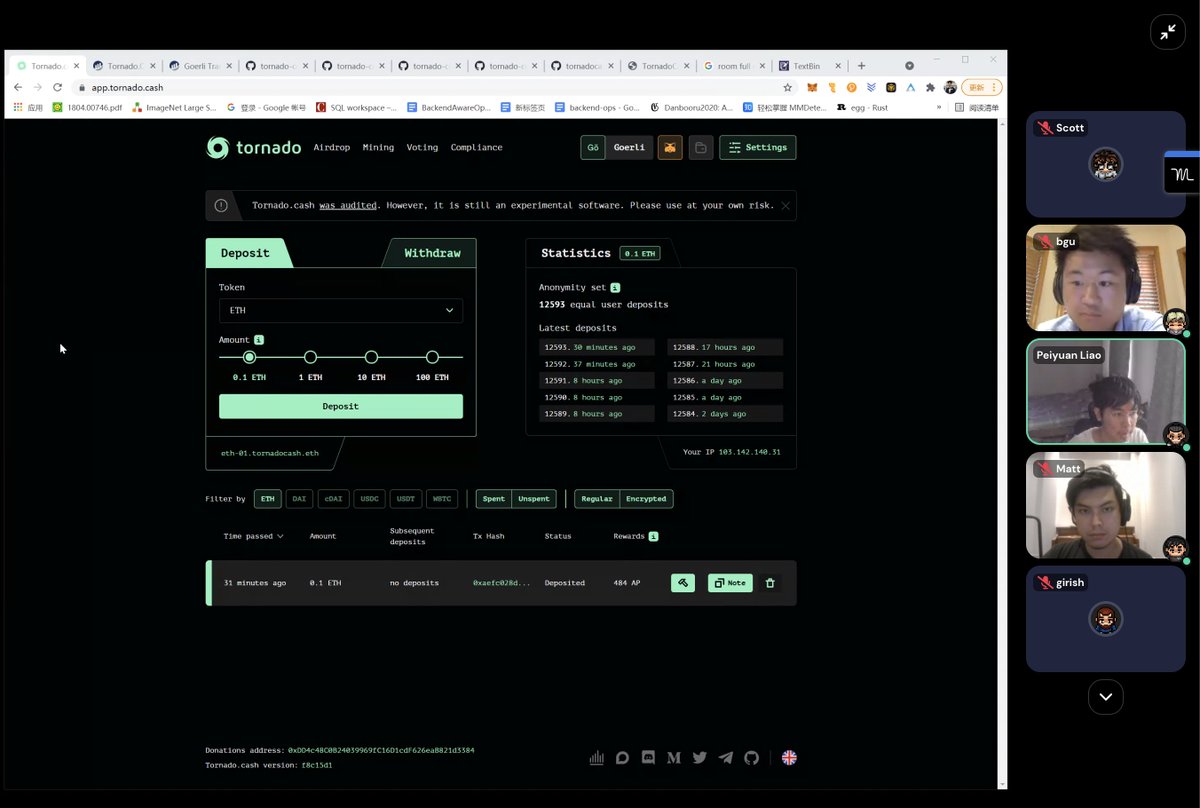The height and width of the screenshot is (808, 1200).
Task: Open the 12593 latest deposit entry
Action: coord(596,347)
